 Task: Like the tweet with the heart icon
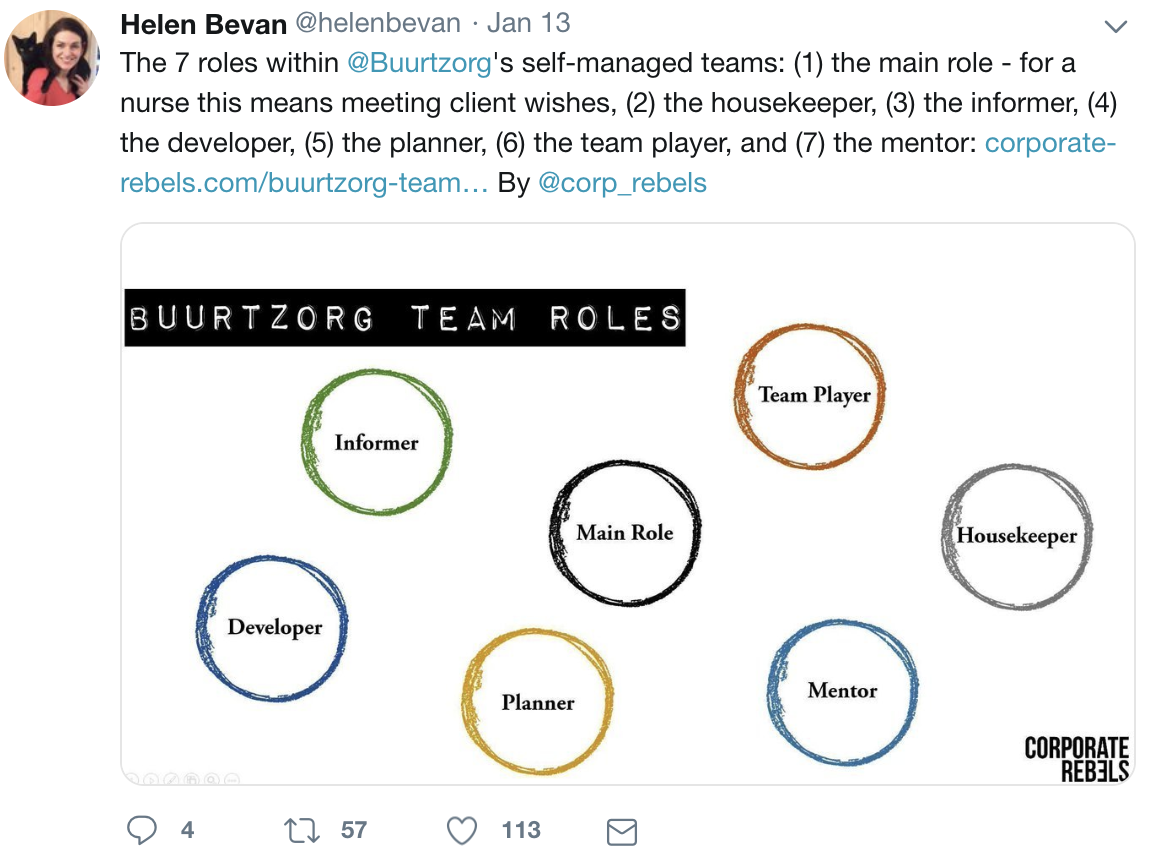(462, 831)
